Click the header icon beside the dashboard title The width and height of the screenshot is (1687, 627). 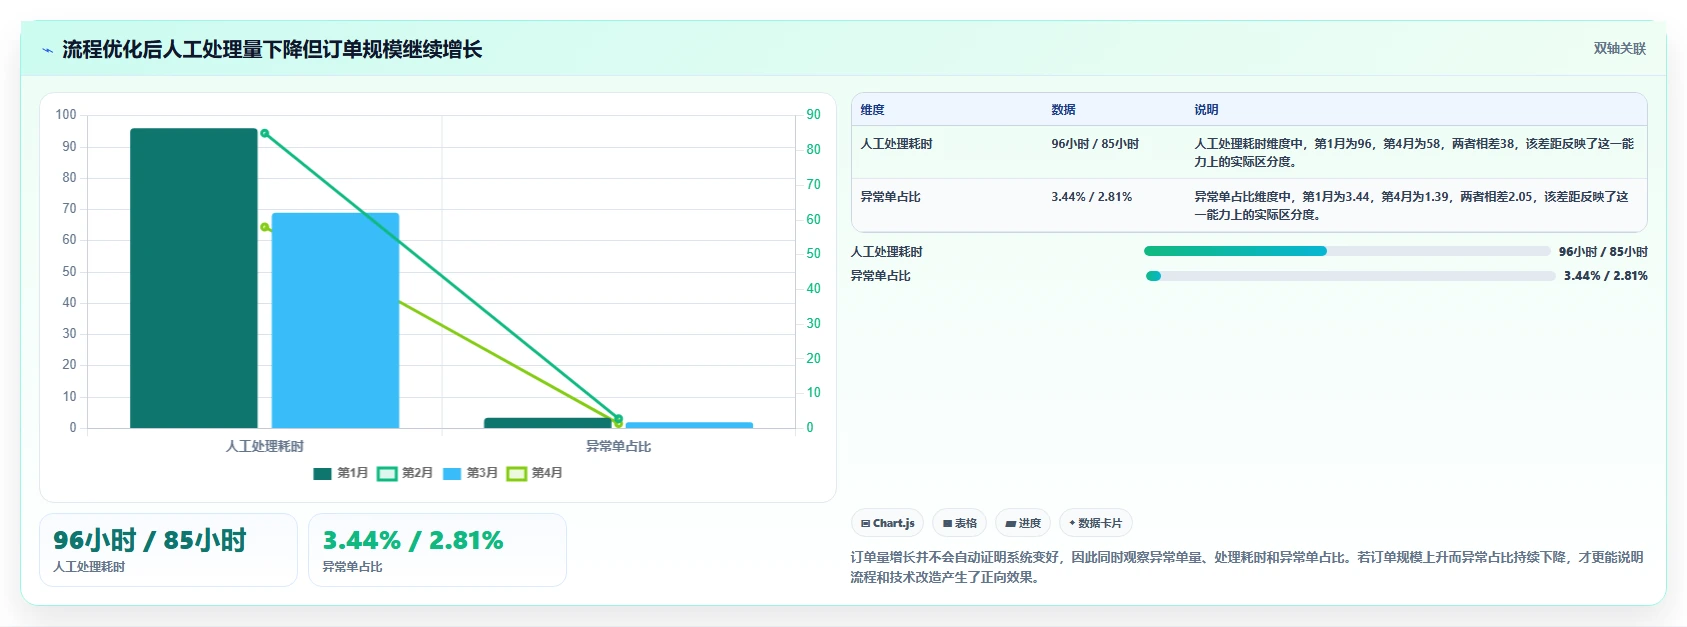47,50
